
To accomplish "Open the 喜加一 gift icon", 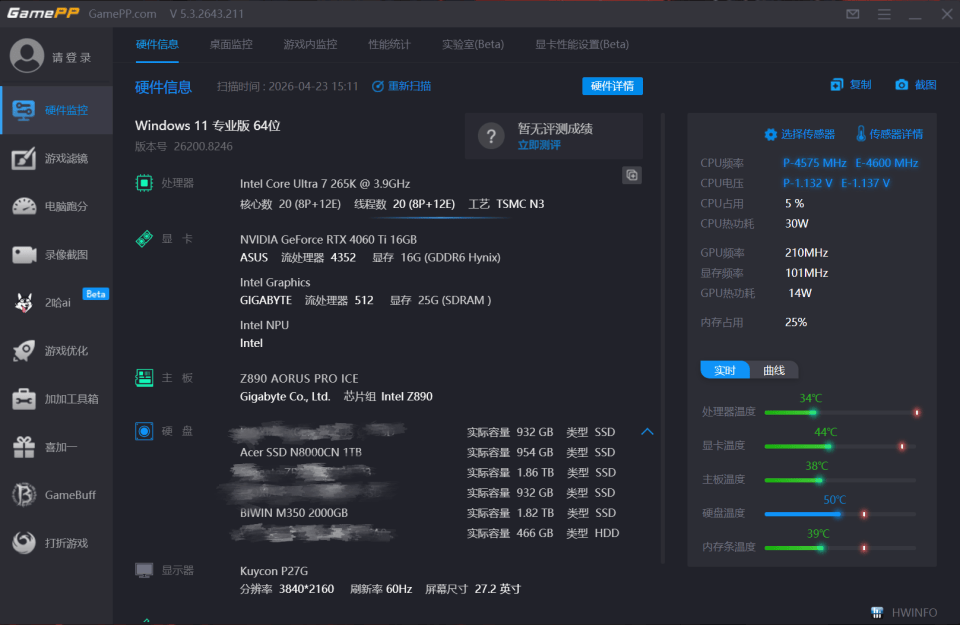I will (x=24, y=446).
